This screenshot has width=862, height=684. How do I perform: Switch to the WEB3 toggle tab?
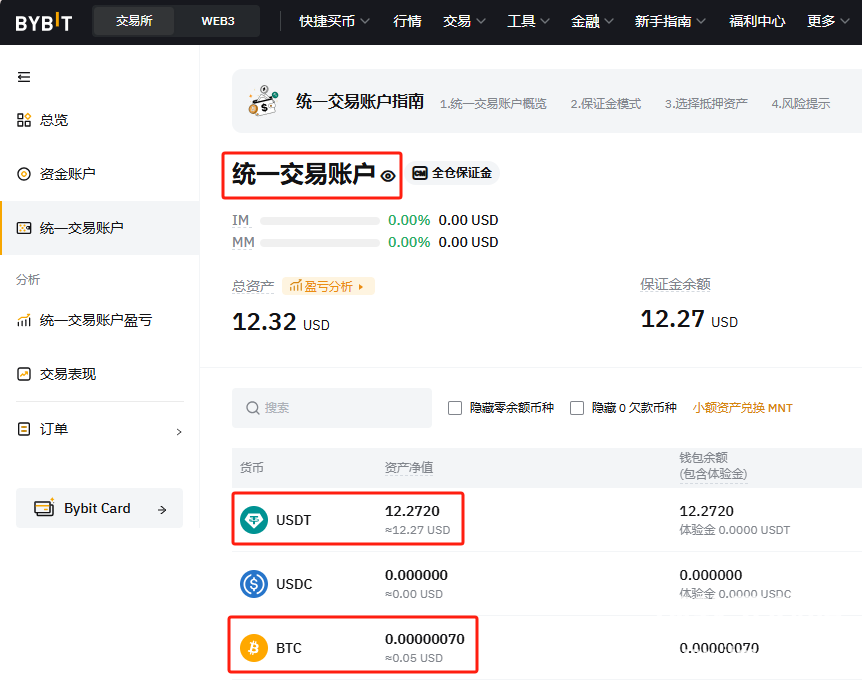point(218,21)
